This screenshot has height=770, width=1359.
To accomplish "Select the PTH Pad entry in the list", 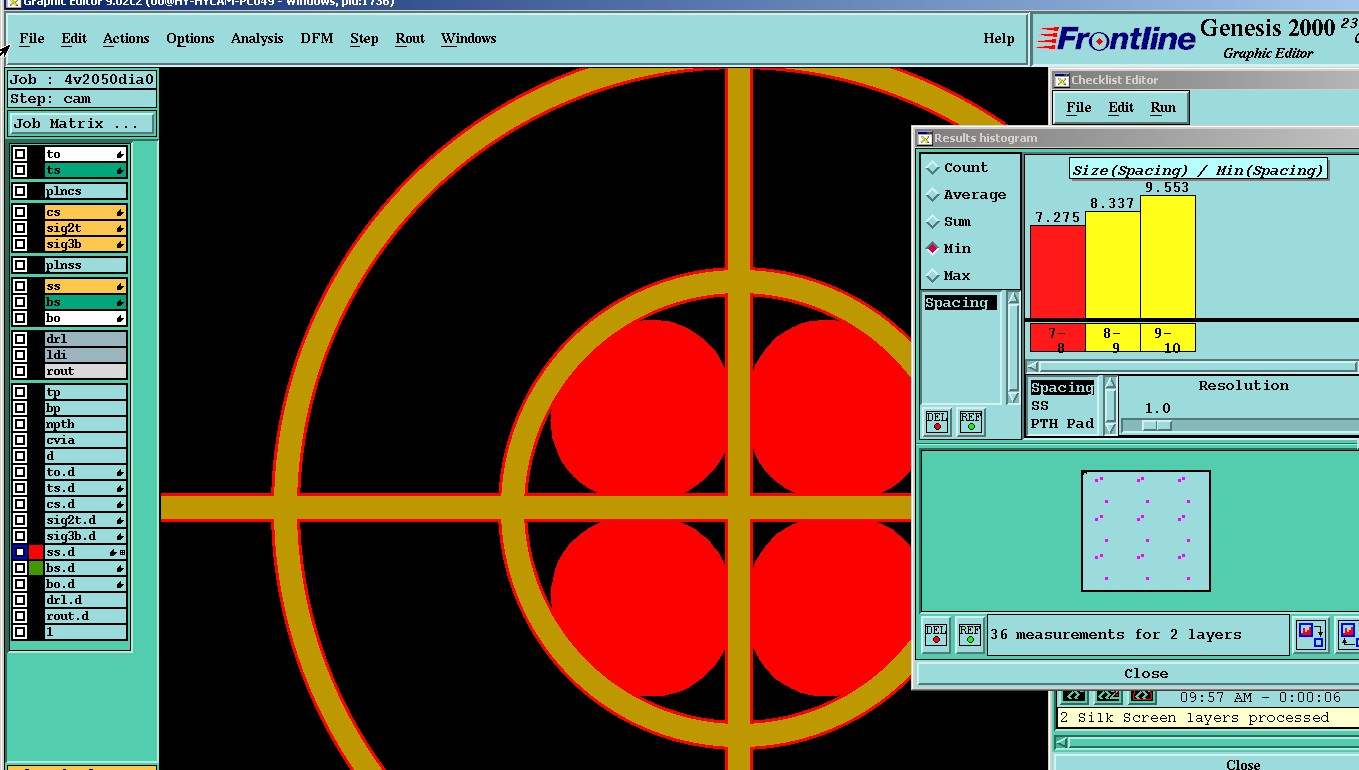I will coord(1062,423).
